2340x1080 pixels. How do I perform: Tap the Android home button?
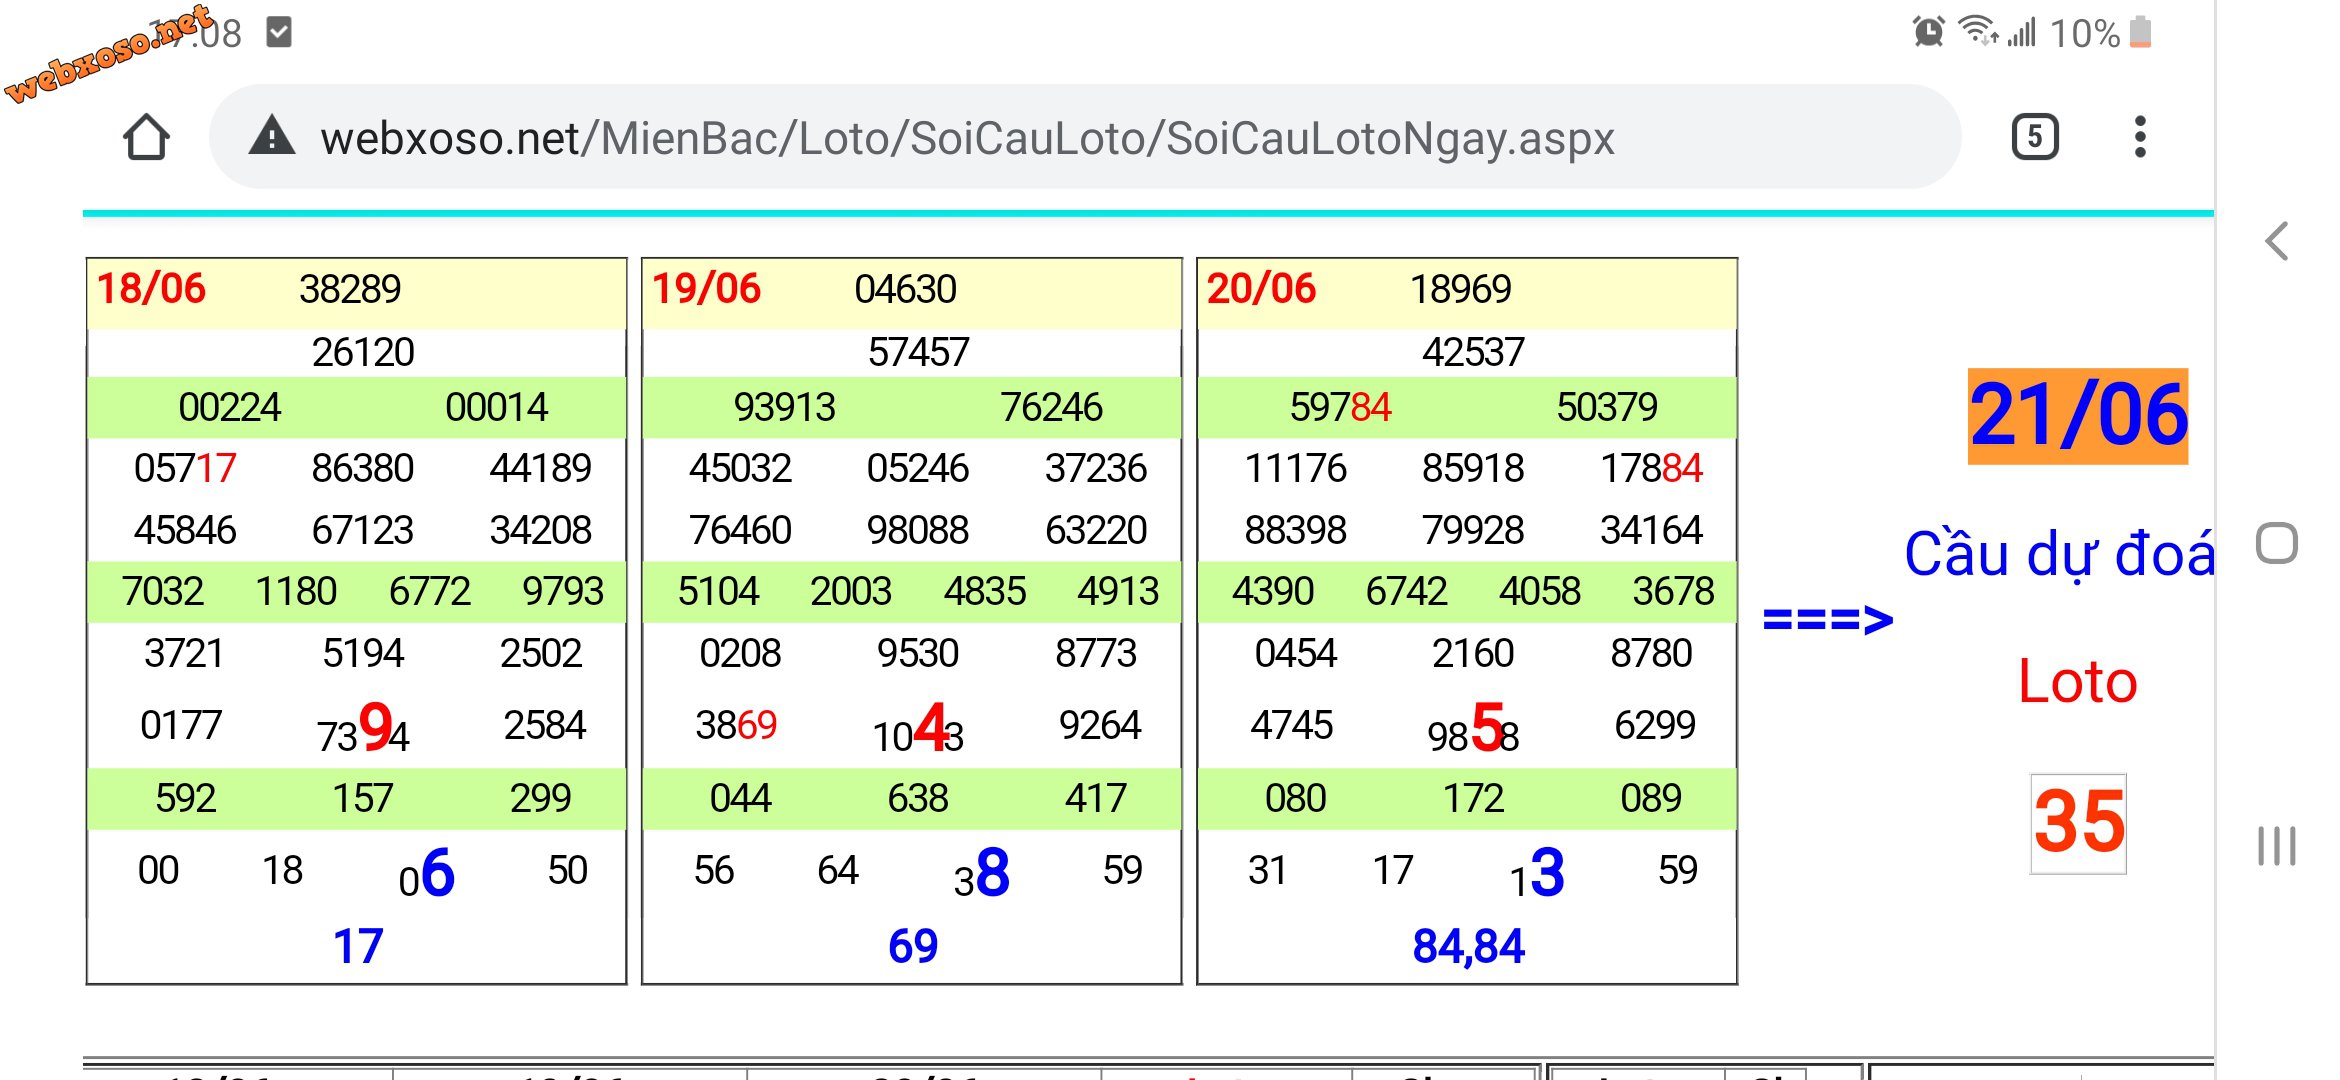pyautogui.click(x=2277, y=544)
